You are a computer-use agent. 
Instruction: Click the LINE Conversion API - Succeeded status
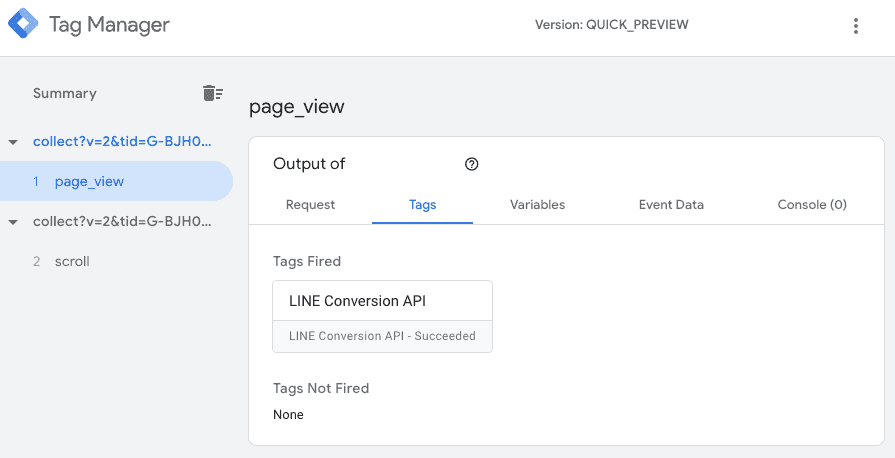[382, 336]
